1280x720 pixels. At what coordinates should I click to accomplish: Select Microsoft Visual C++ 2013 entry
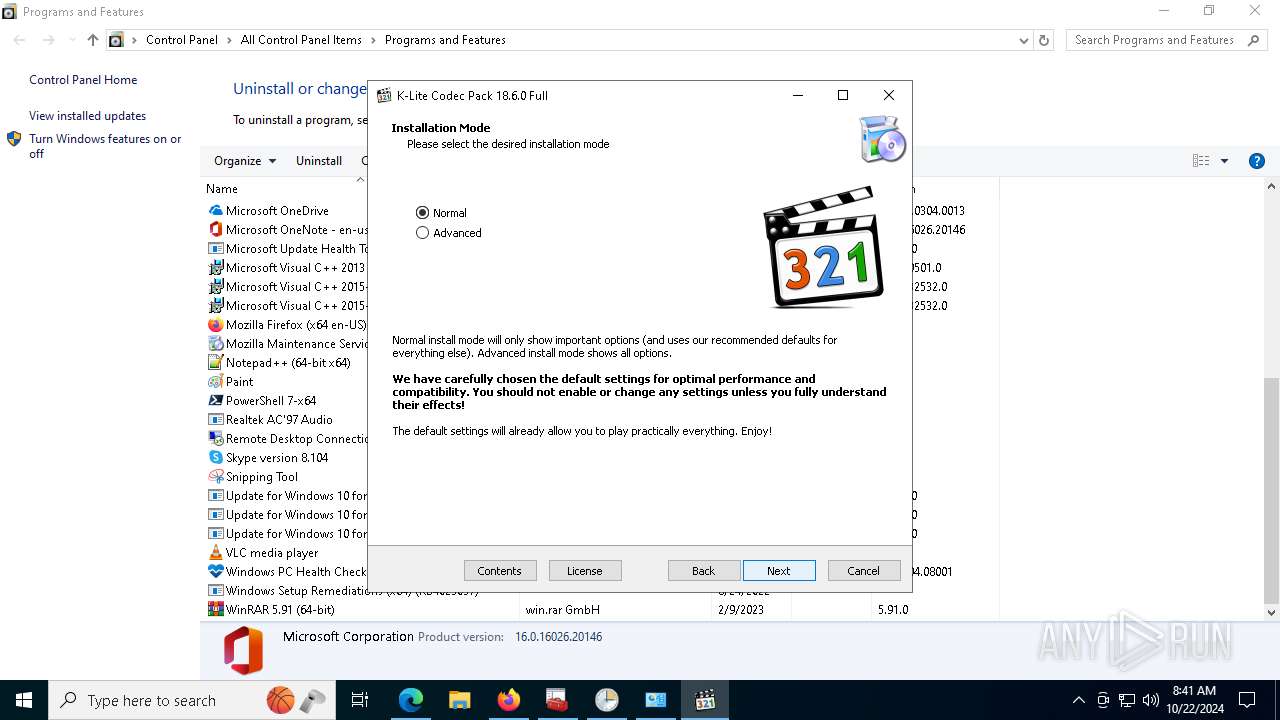(x=295, y=268)
